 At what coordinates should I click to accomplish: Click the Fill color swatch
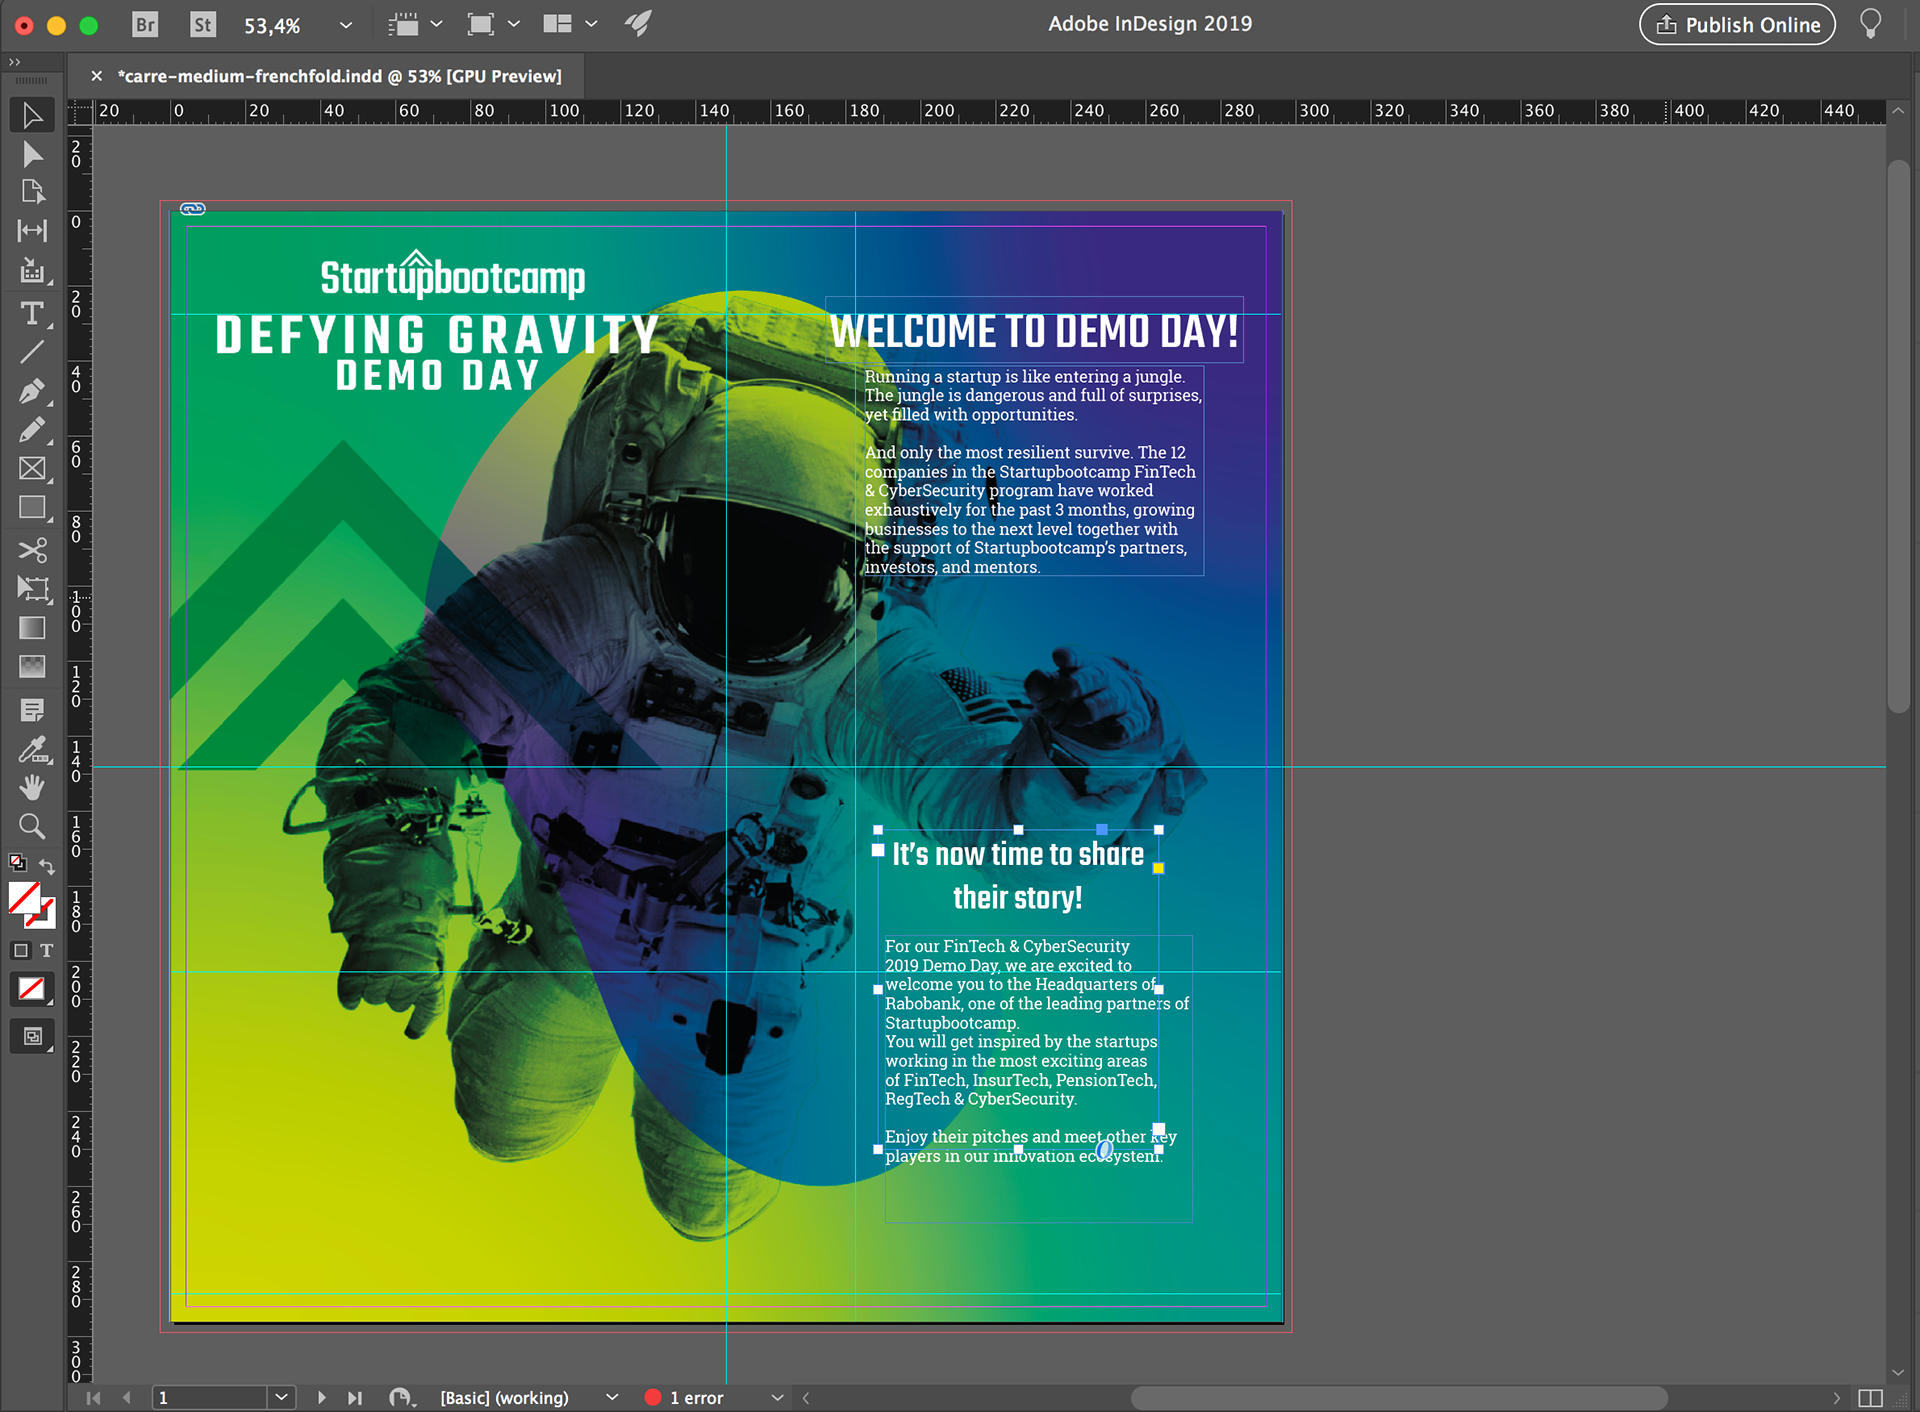point(24,897)
